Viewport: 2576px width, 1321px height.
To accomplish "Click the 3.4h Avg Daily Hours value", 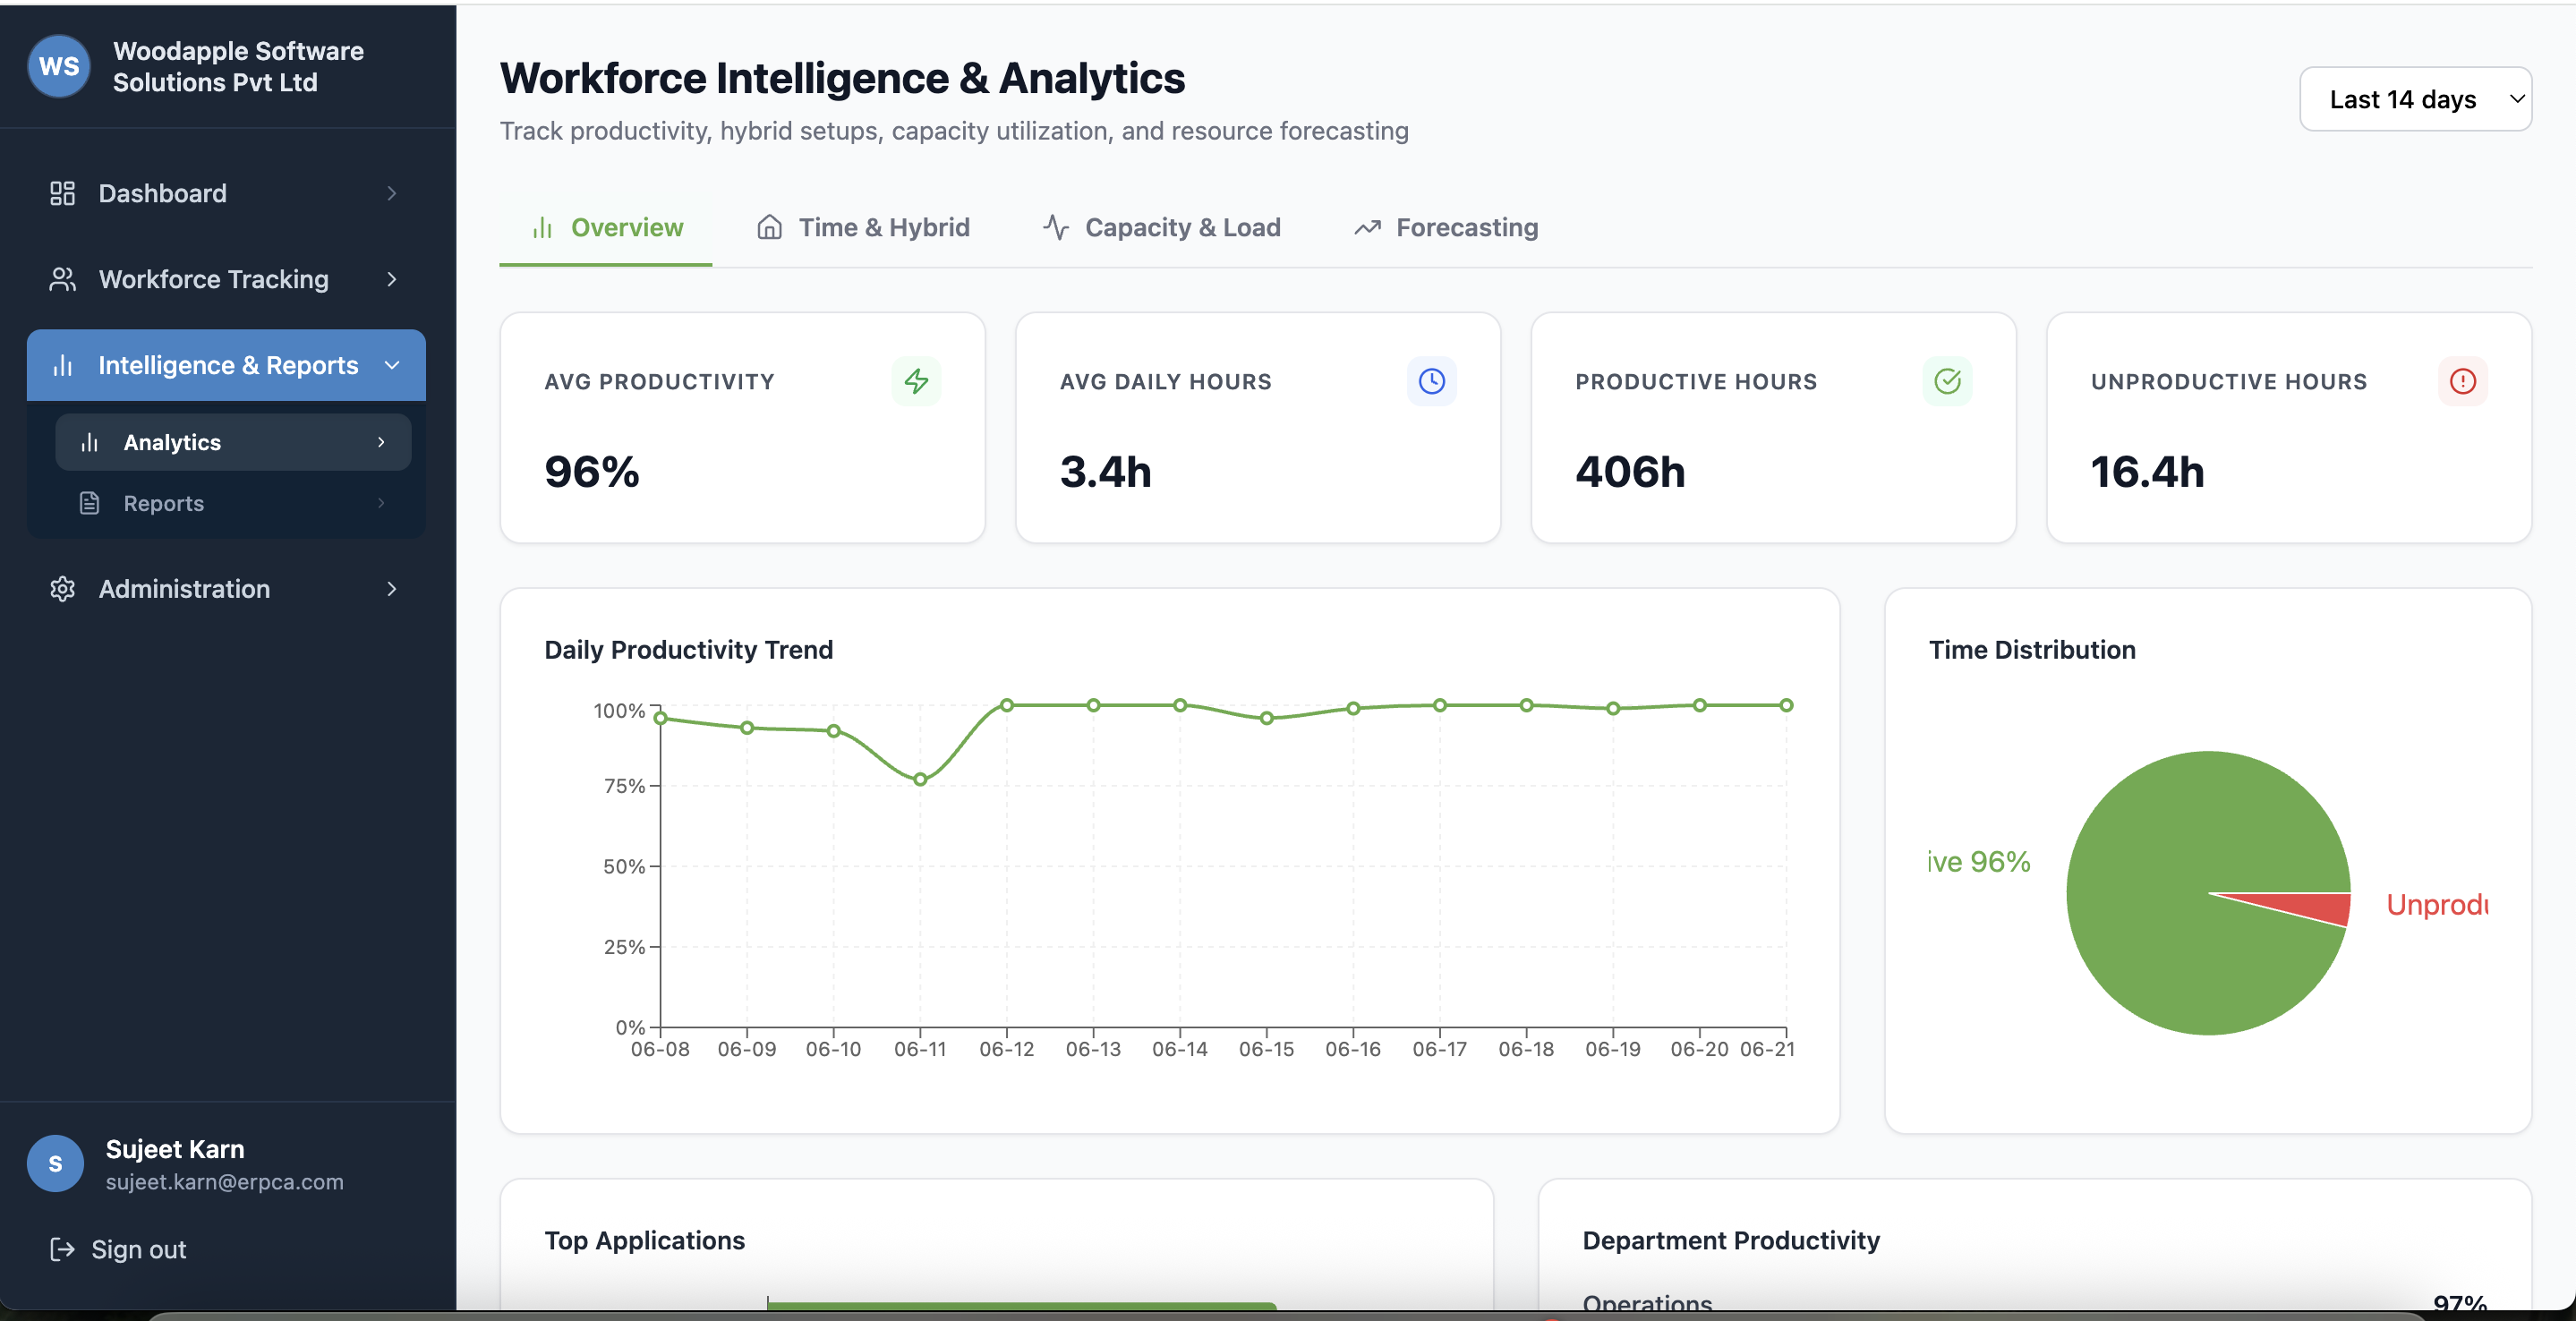I will coord(1106,471).
